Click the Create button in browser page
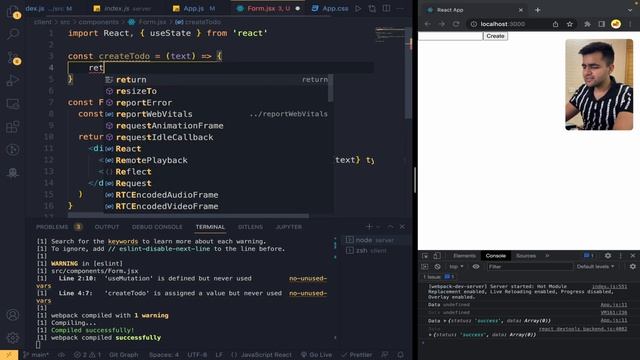The height and width of the screenshot is (360, 640). tap(495, 36)
